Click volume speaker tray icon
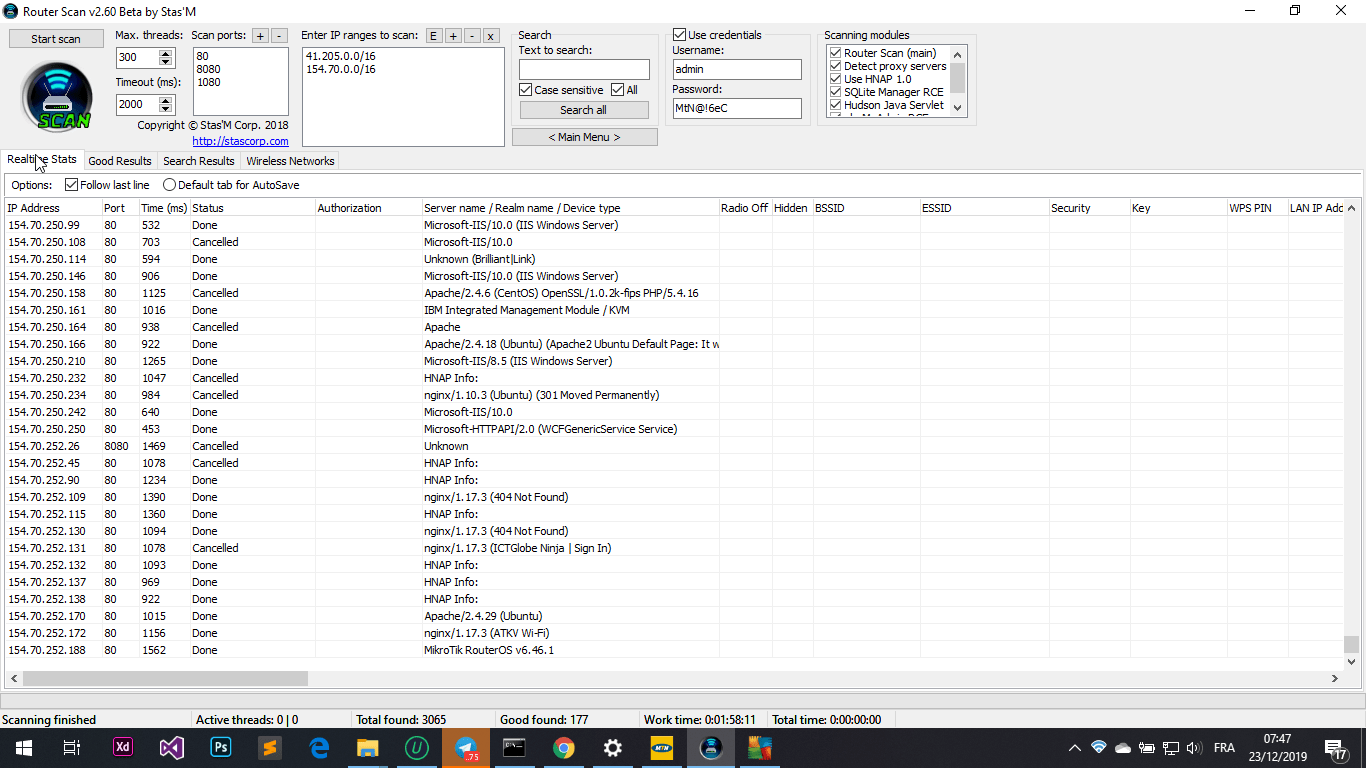The width and height of the screenshot is (1366, 768). pyautogui.click(x=1193, y=748)
